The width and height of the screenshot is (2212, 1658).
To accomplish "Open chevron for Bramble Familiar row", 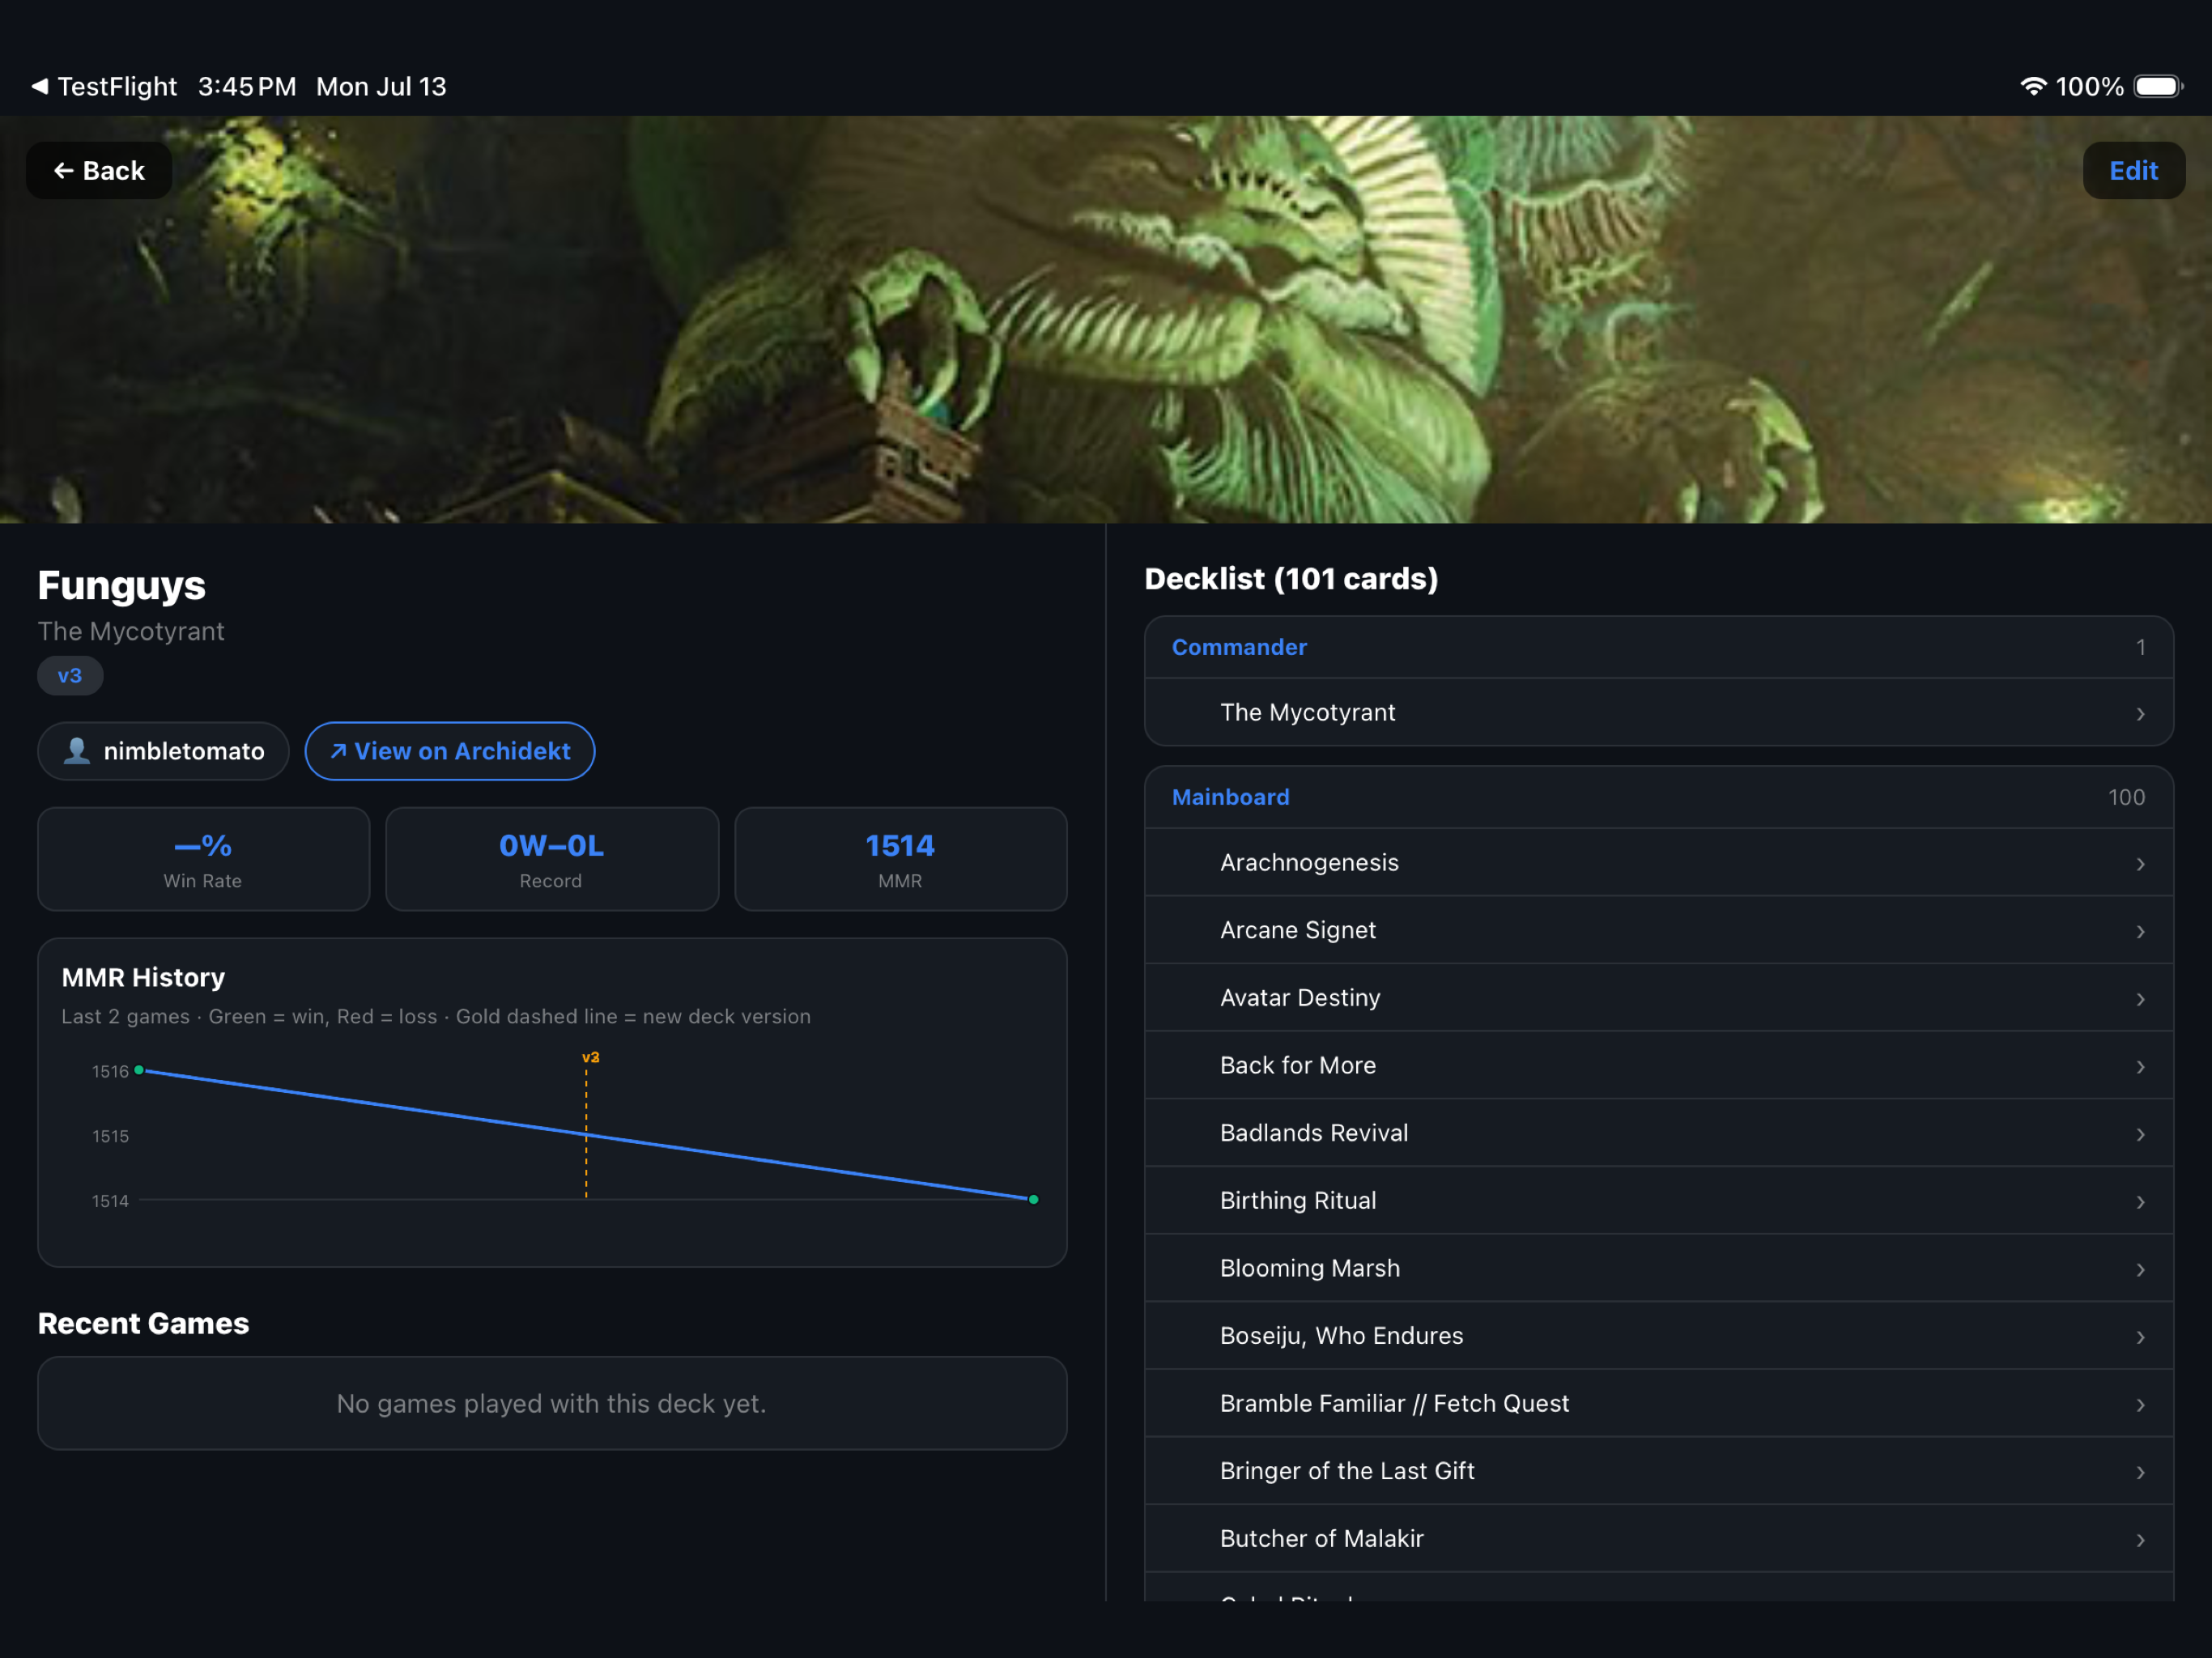I will point(2140,1405).
